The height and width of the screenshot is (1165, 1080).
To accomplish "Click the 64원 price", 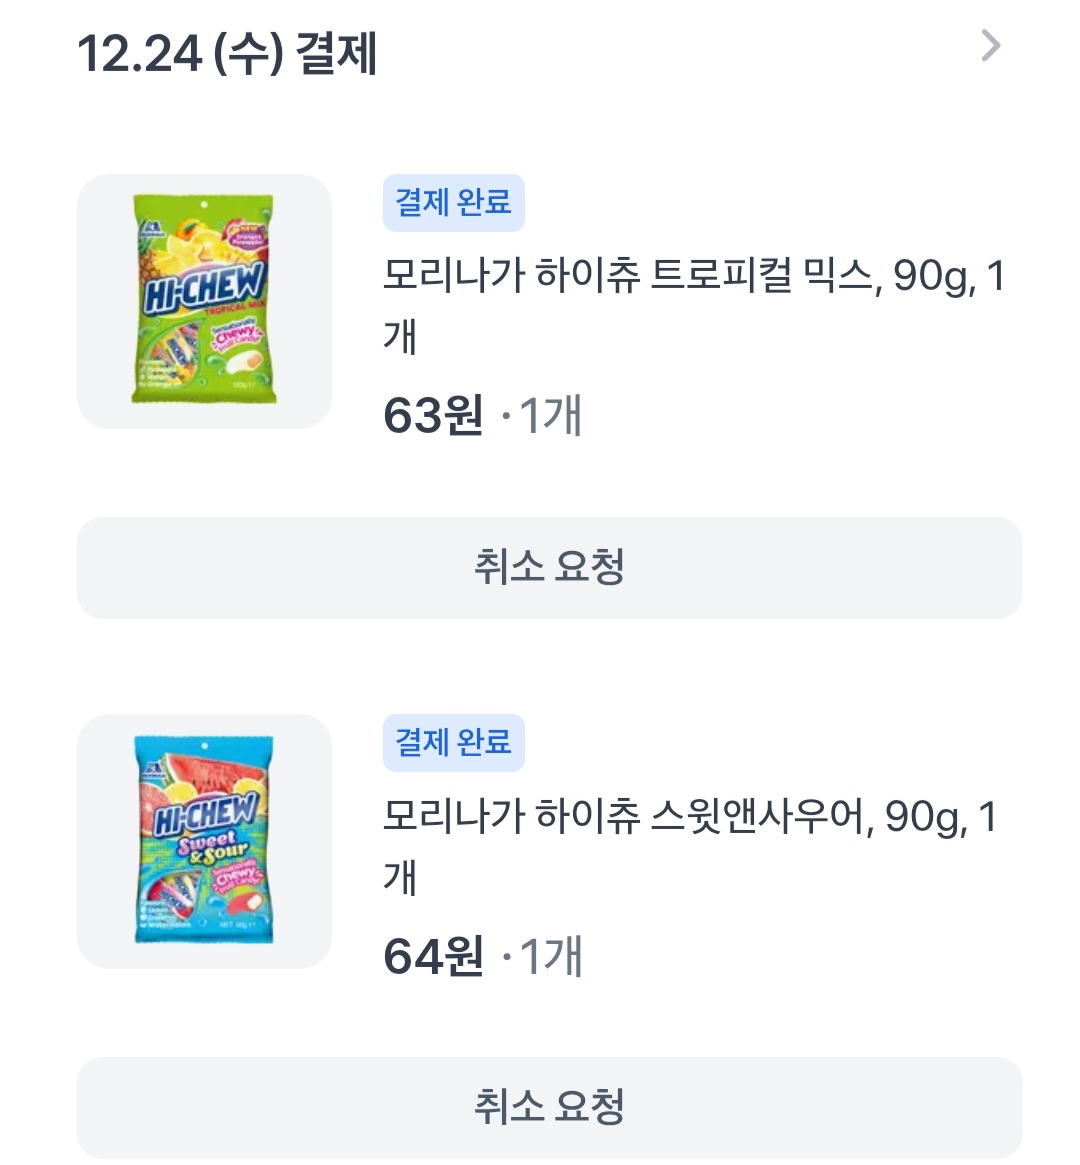I will (x=433, y=956).
